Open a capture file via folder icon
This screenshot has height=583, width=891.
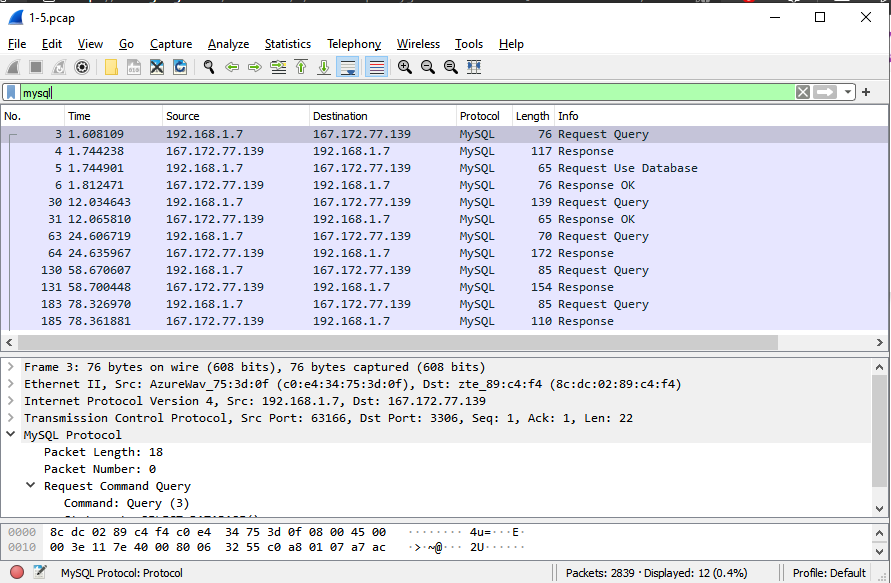click(x=111, y=67)
